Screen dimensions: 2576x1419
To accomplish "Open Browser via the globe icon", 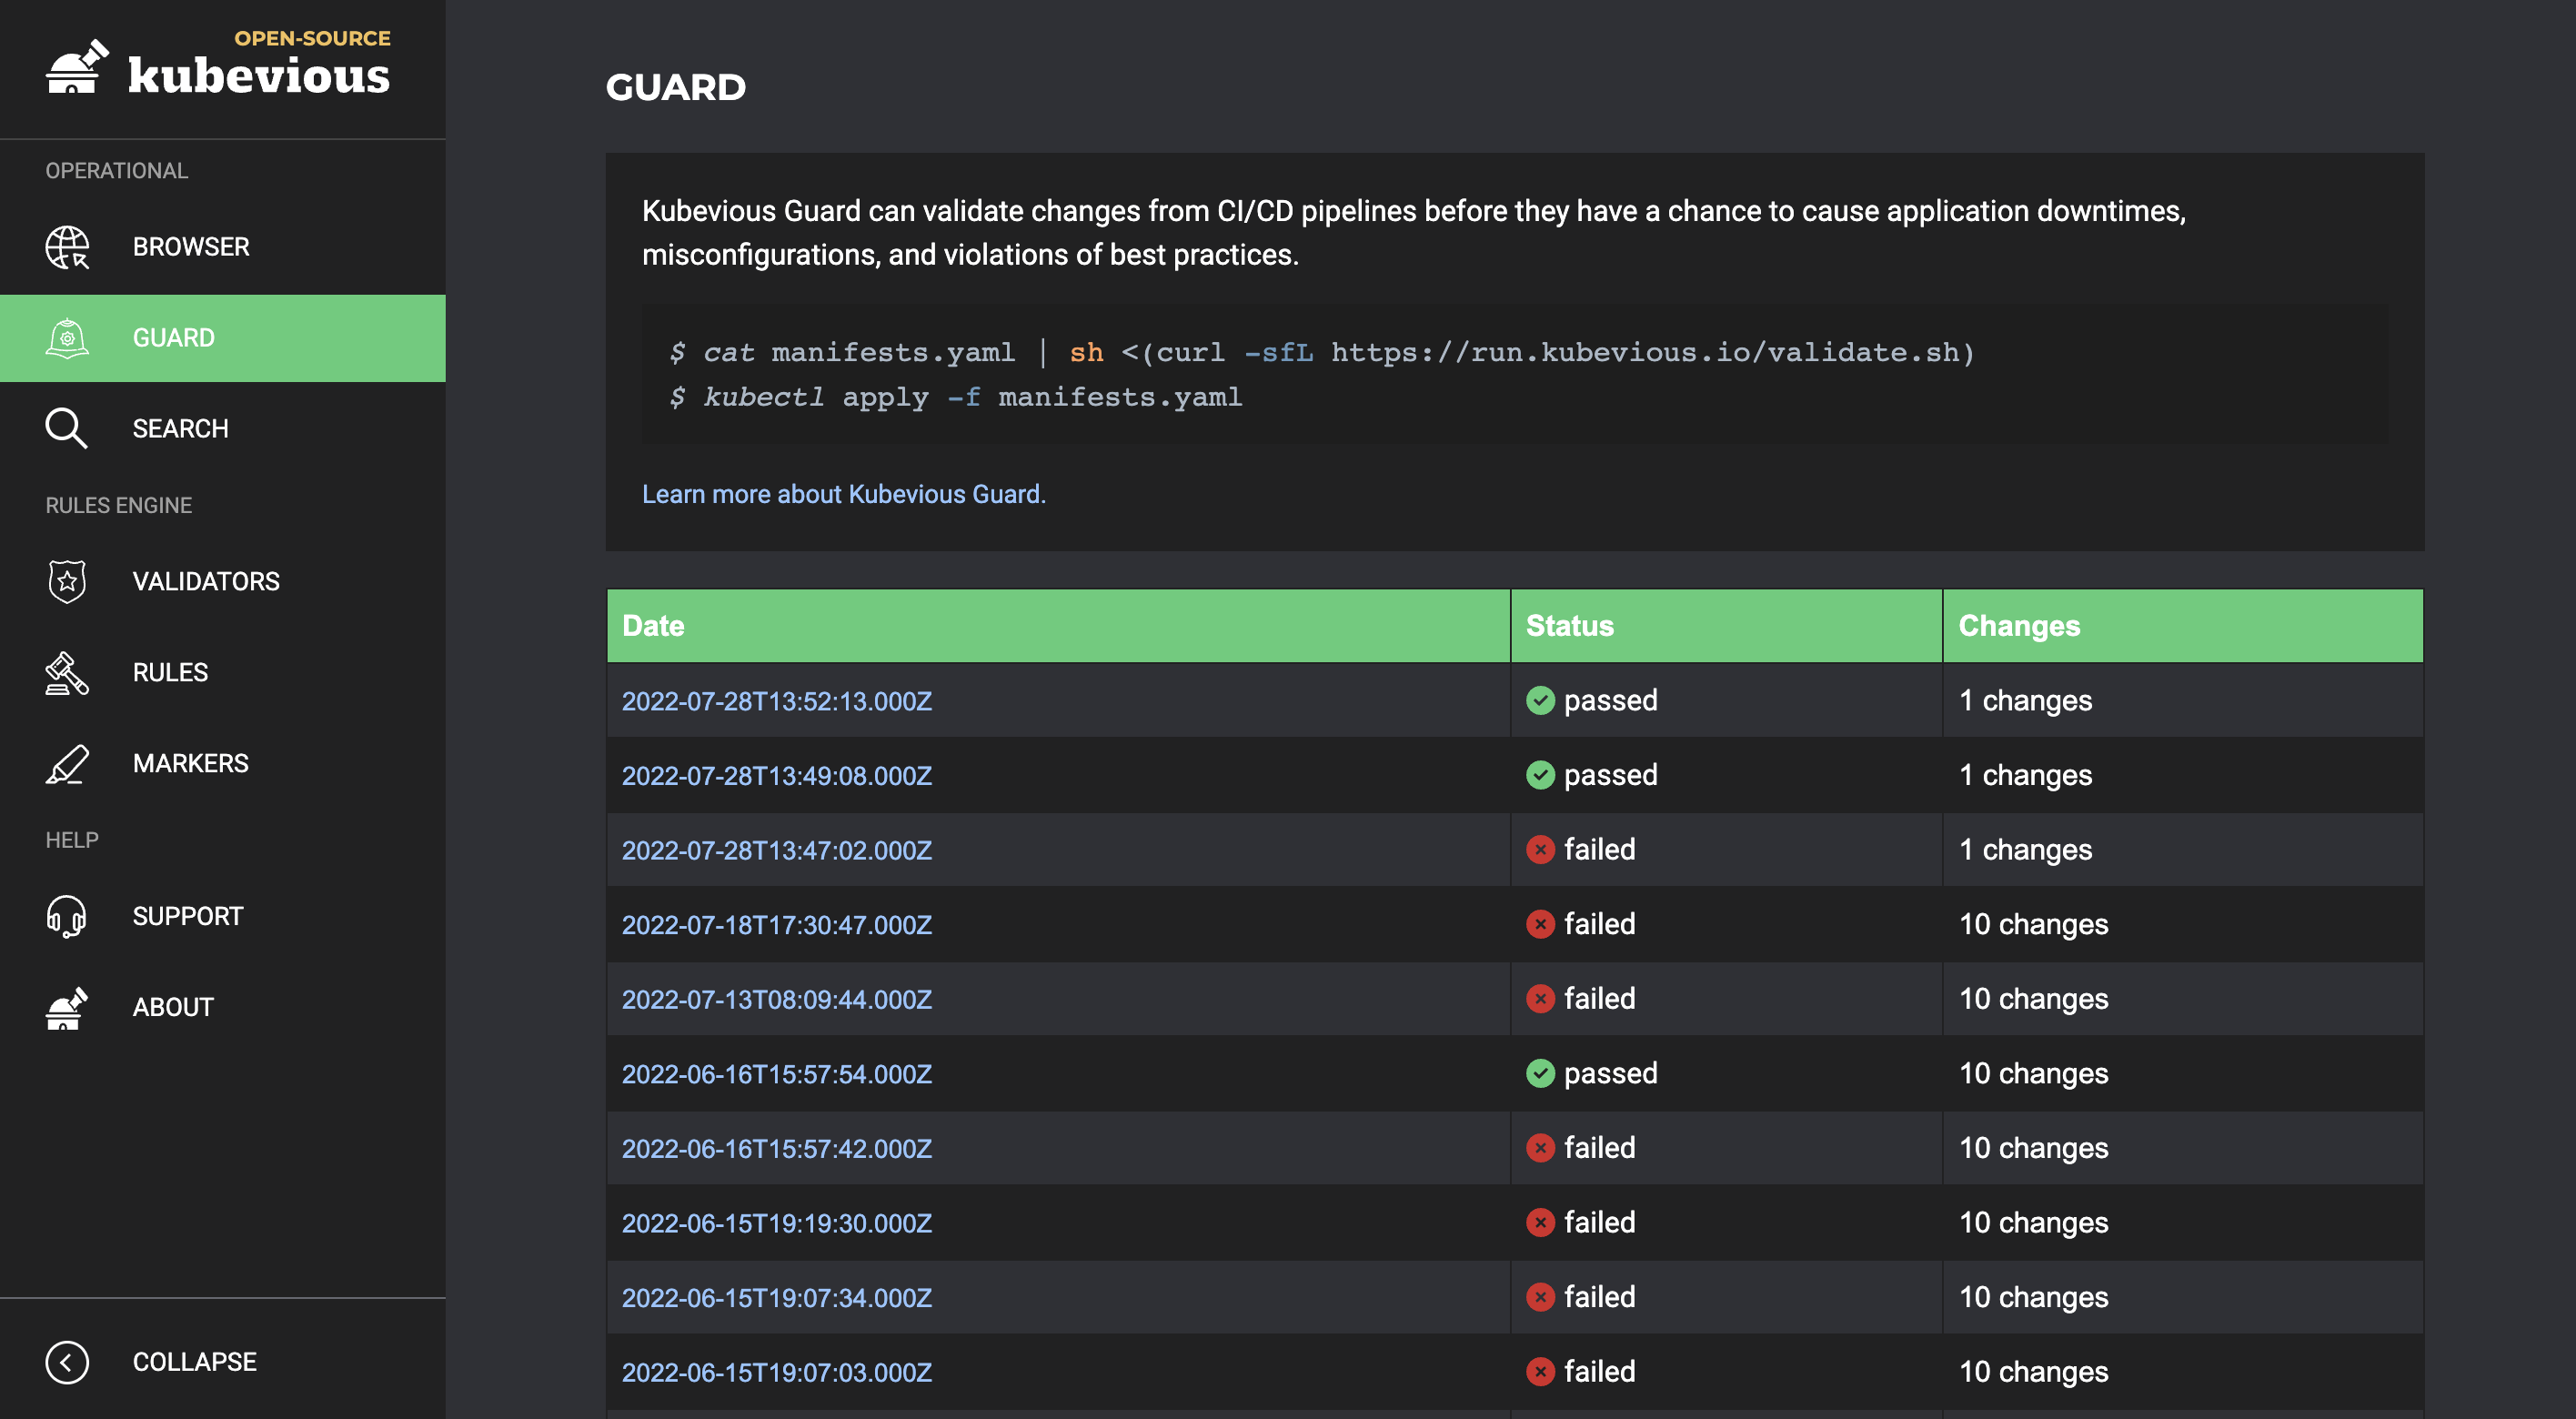I will [x=67, y=247].
